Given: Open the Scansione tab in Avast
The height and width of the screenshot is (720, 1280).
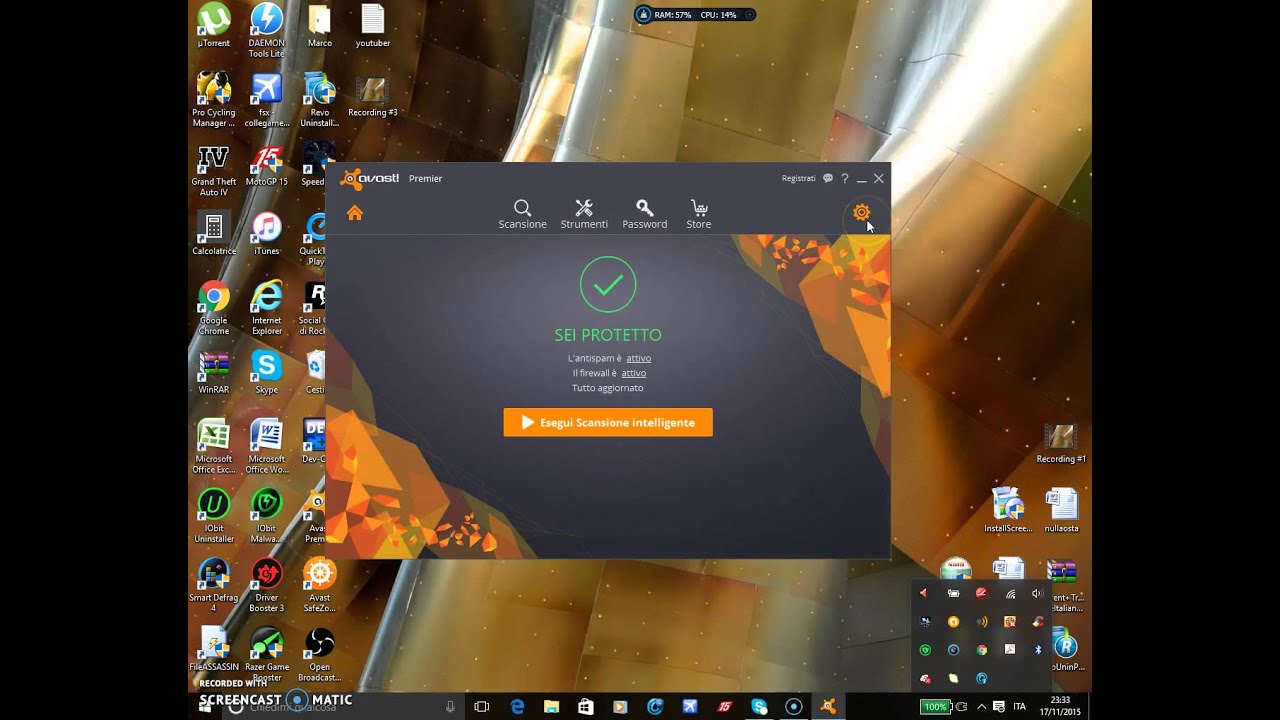Looking at the screenshot, I should (x=522, y=214).
